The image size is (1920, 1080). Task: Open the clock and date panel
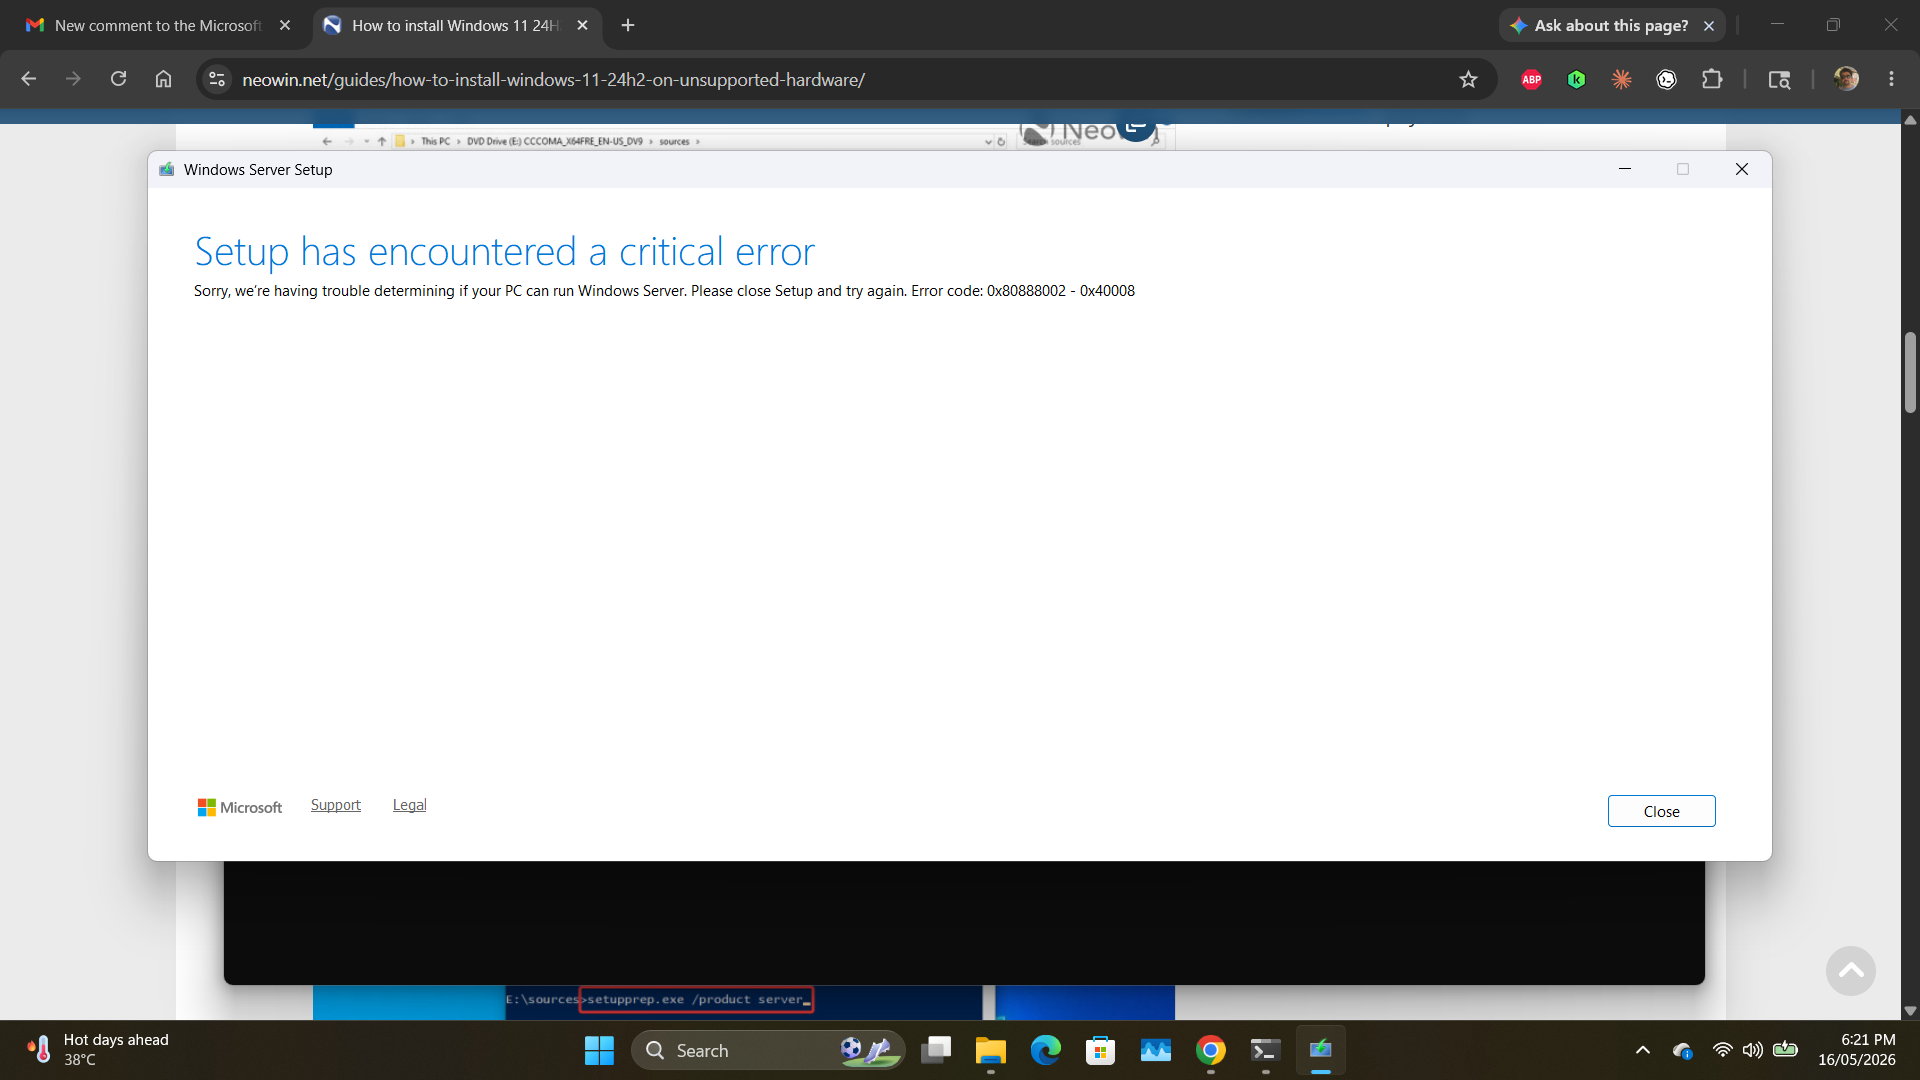pyautogui.click(x=1856, y=1050)
